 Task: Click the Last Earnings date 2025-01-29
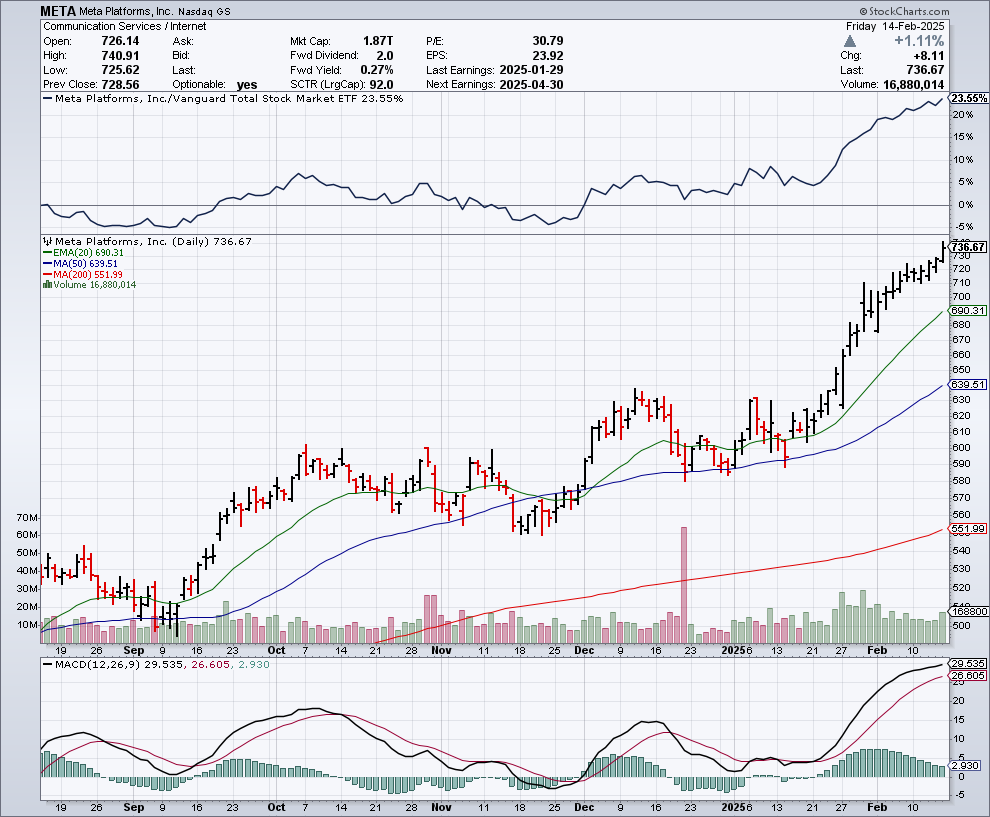point(531,70)
